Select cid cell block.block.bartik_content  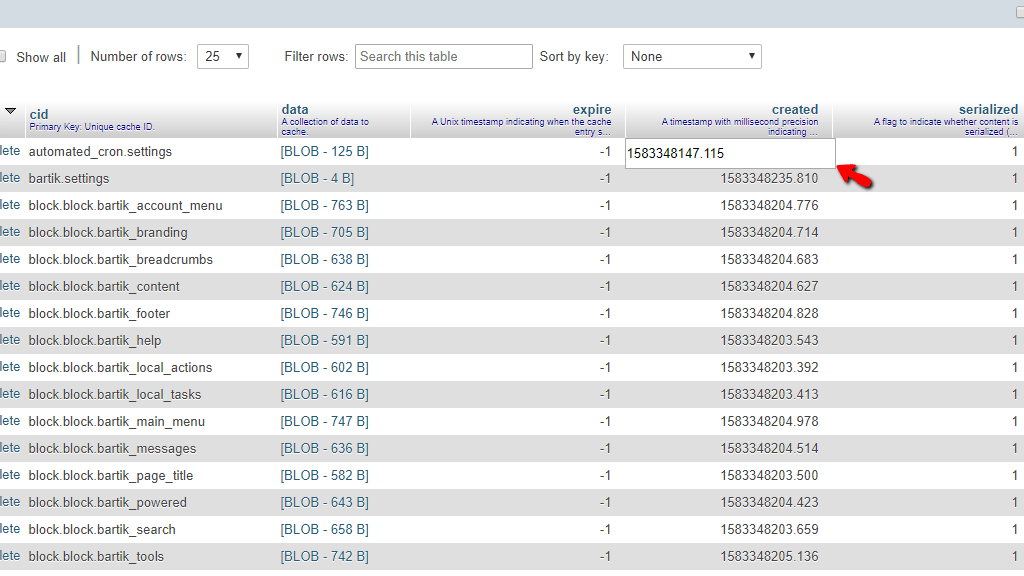click(104, 286)
